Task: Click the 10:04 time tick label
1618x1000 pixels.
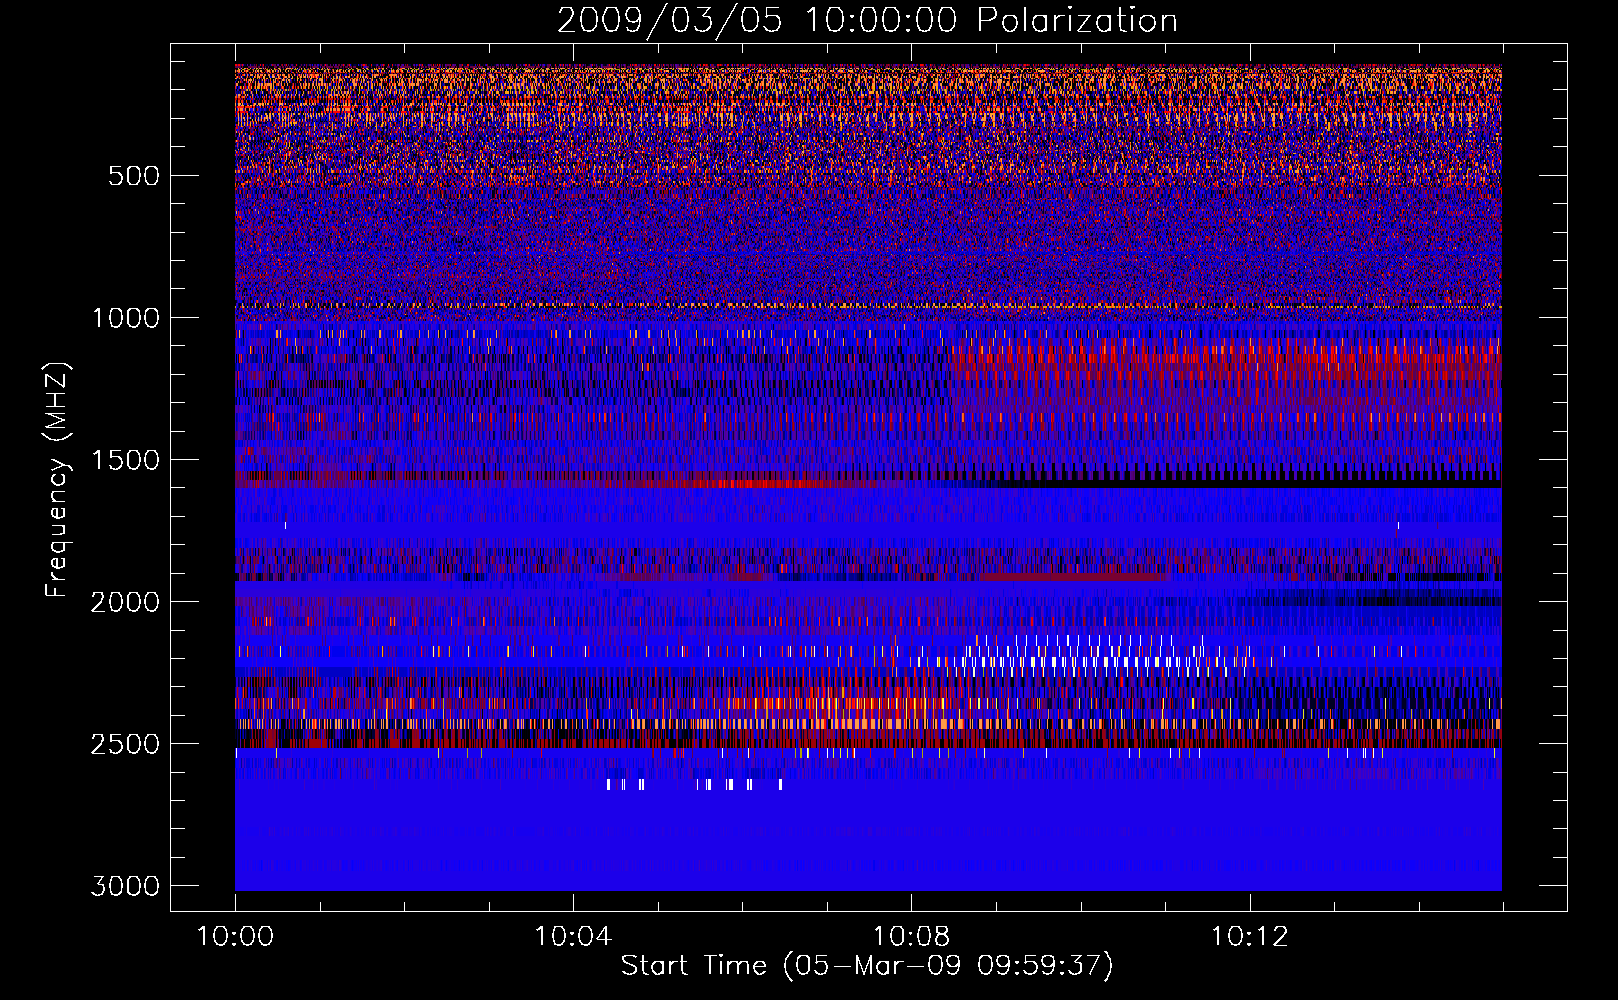Action: pyautogui.click(x=573, y=937)
